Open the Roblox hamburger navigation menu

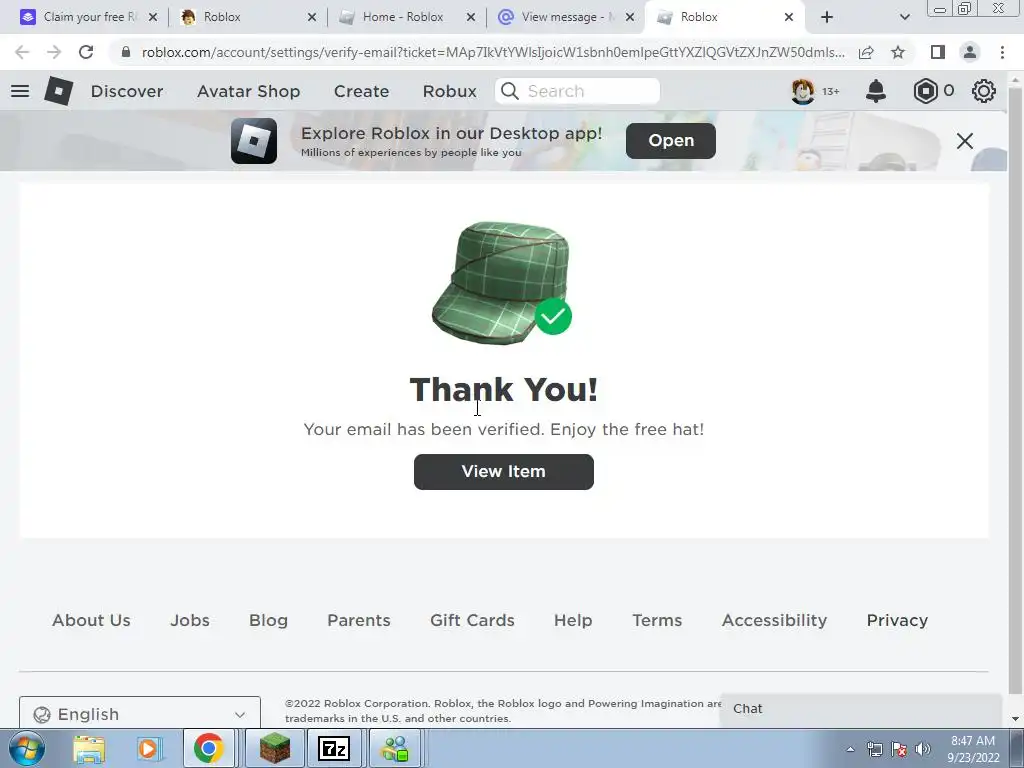[x=20, y=91]
